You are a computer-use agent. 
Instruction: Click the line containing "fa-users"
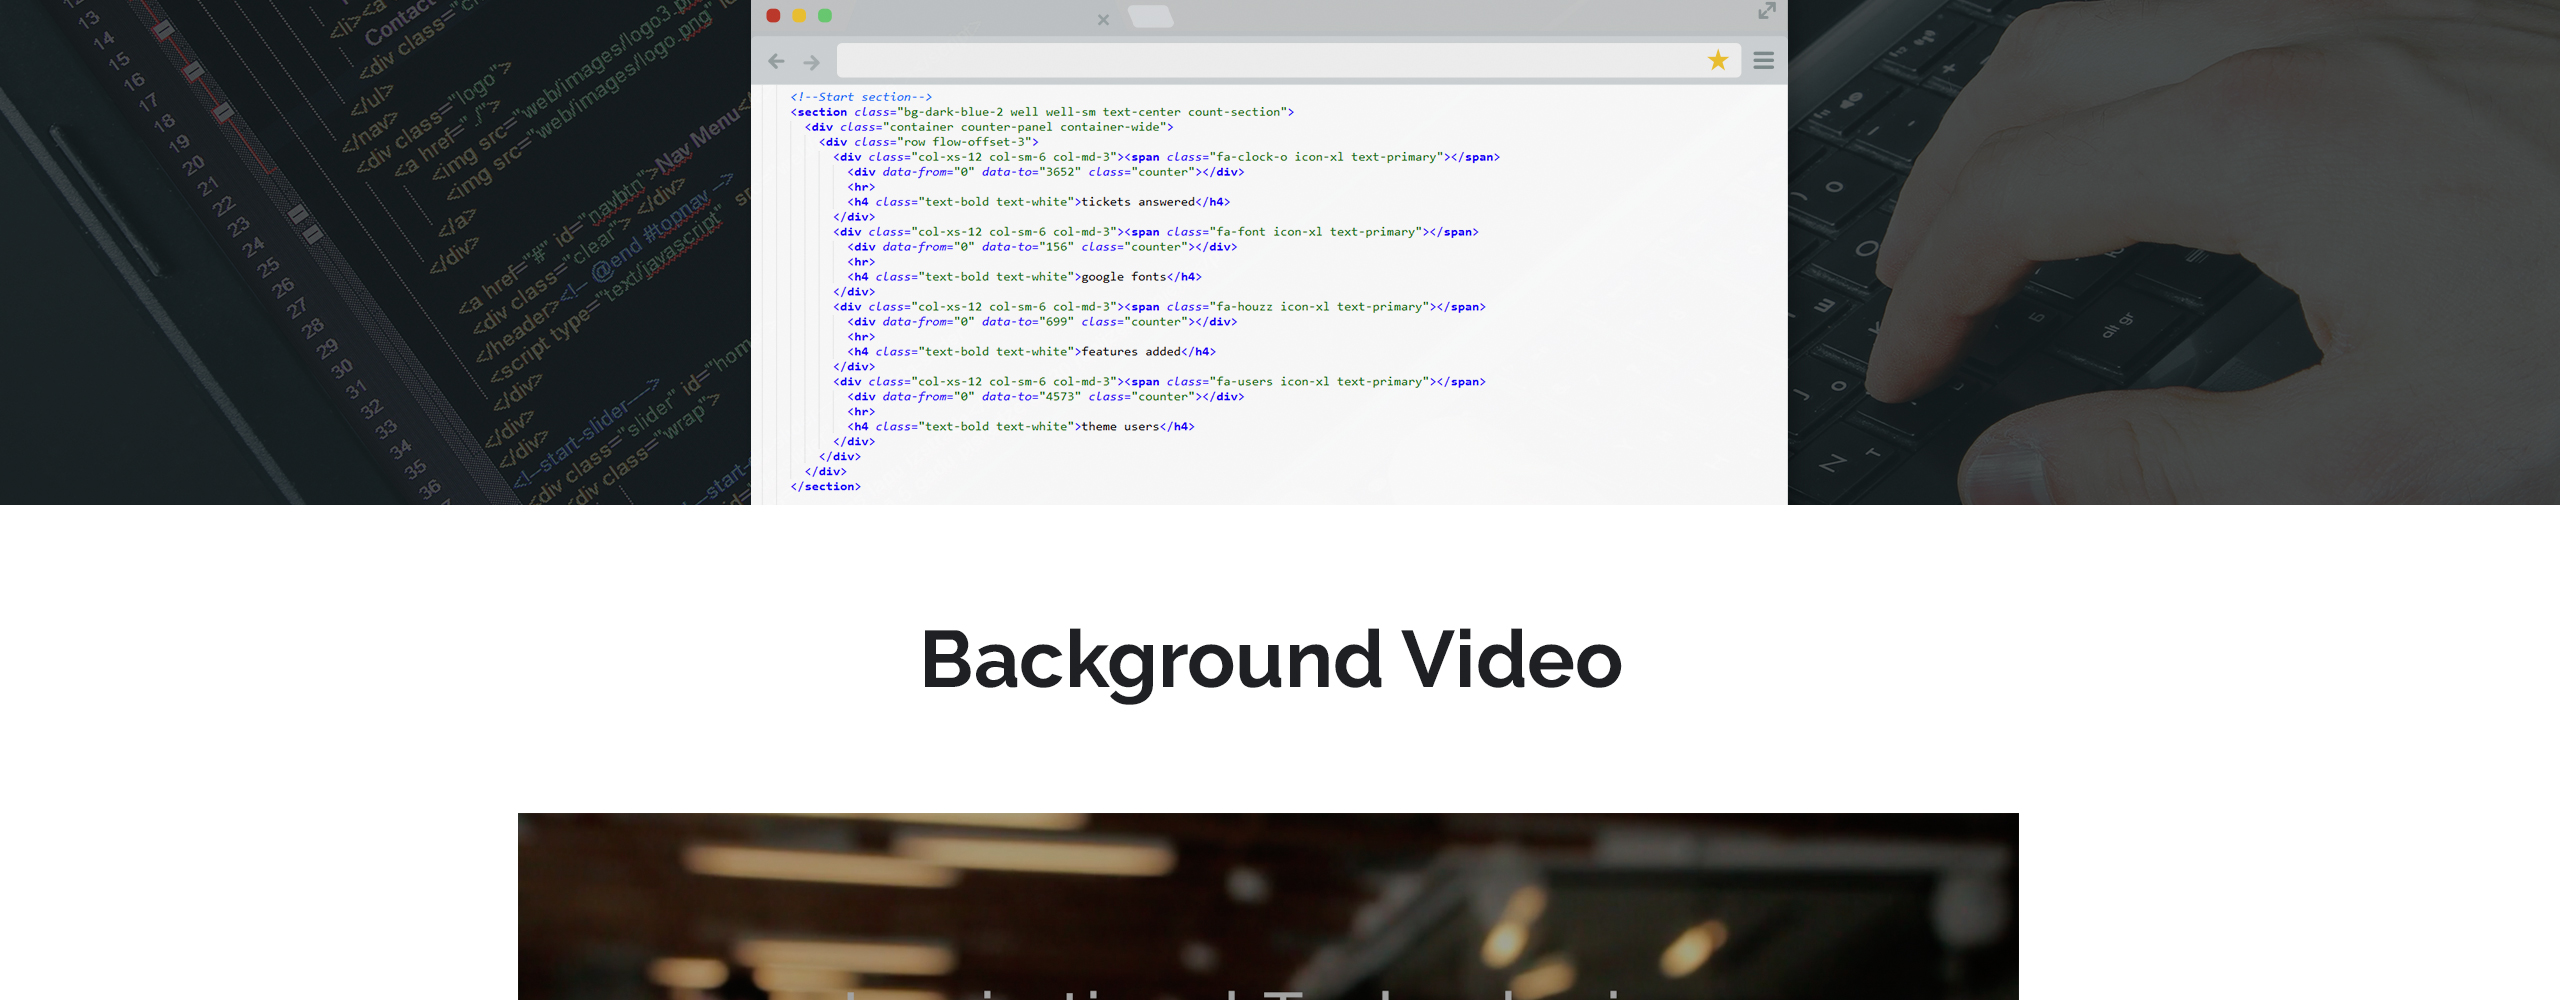pos(1160,382)
